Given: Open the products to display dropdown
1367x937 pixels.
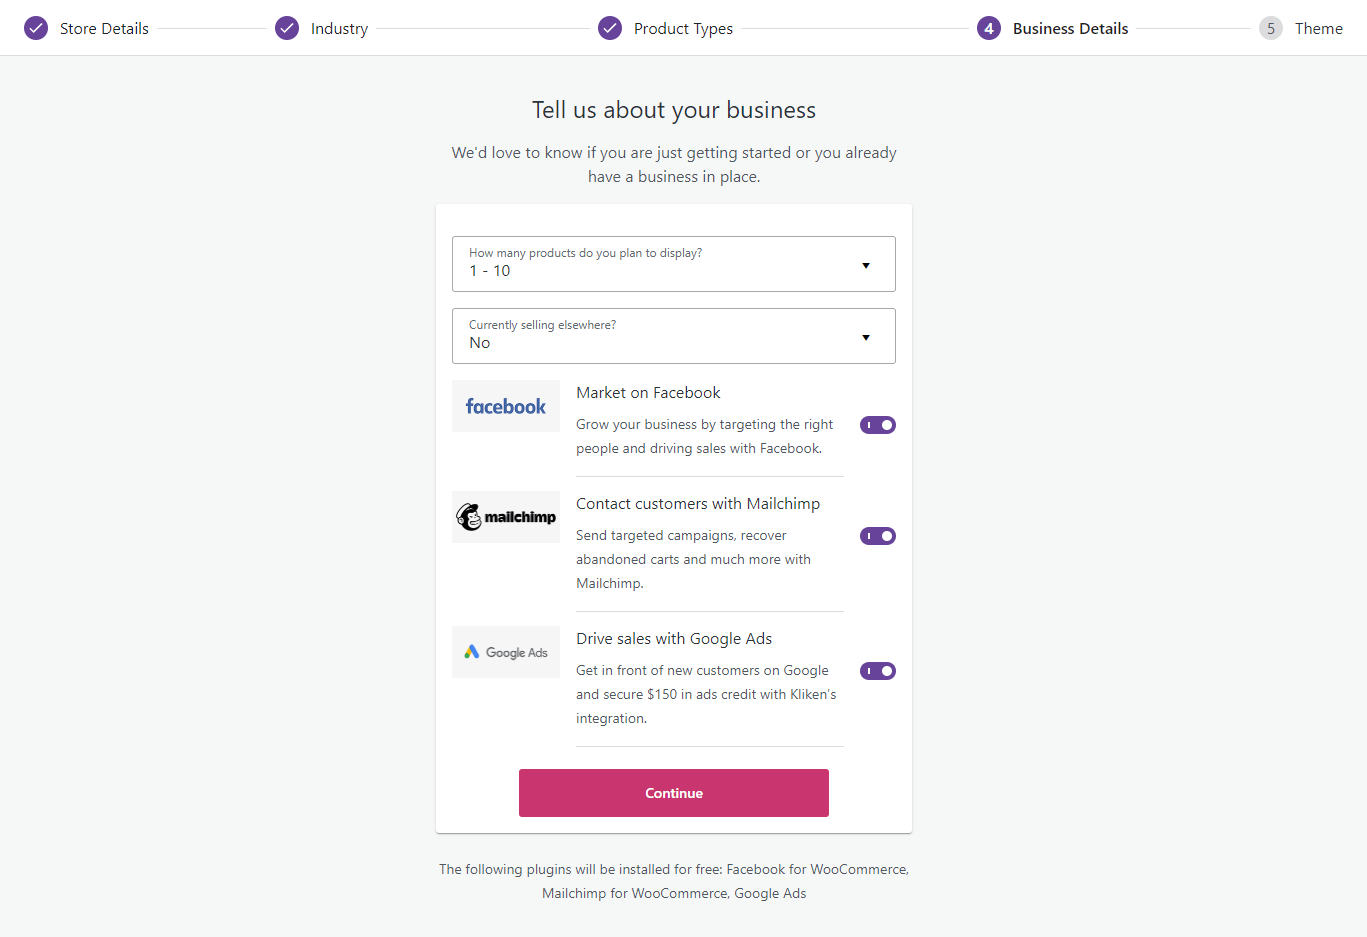Looking at the screenshot, I should coord(673,264).
